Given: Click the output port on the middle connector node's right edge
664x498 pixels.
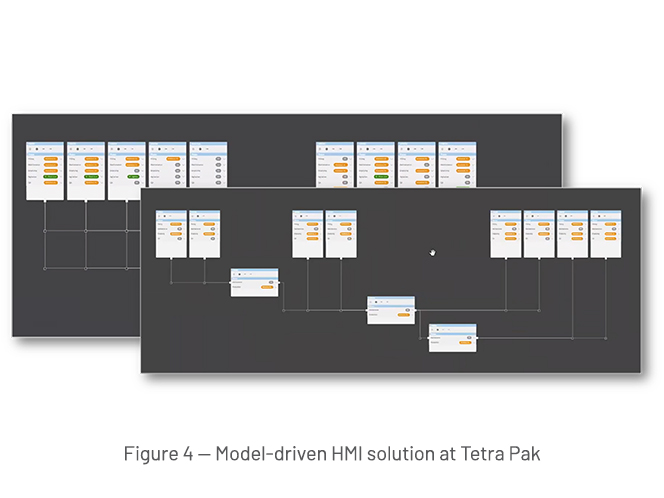Looking at the screenshot, I should click(415, 310).
